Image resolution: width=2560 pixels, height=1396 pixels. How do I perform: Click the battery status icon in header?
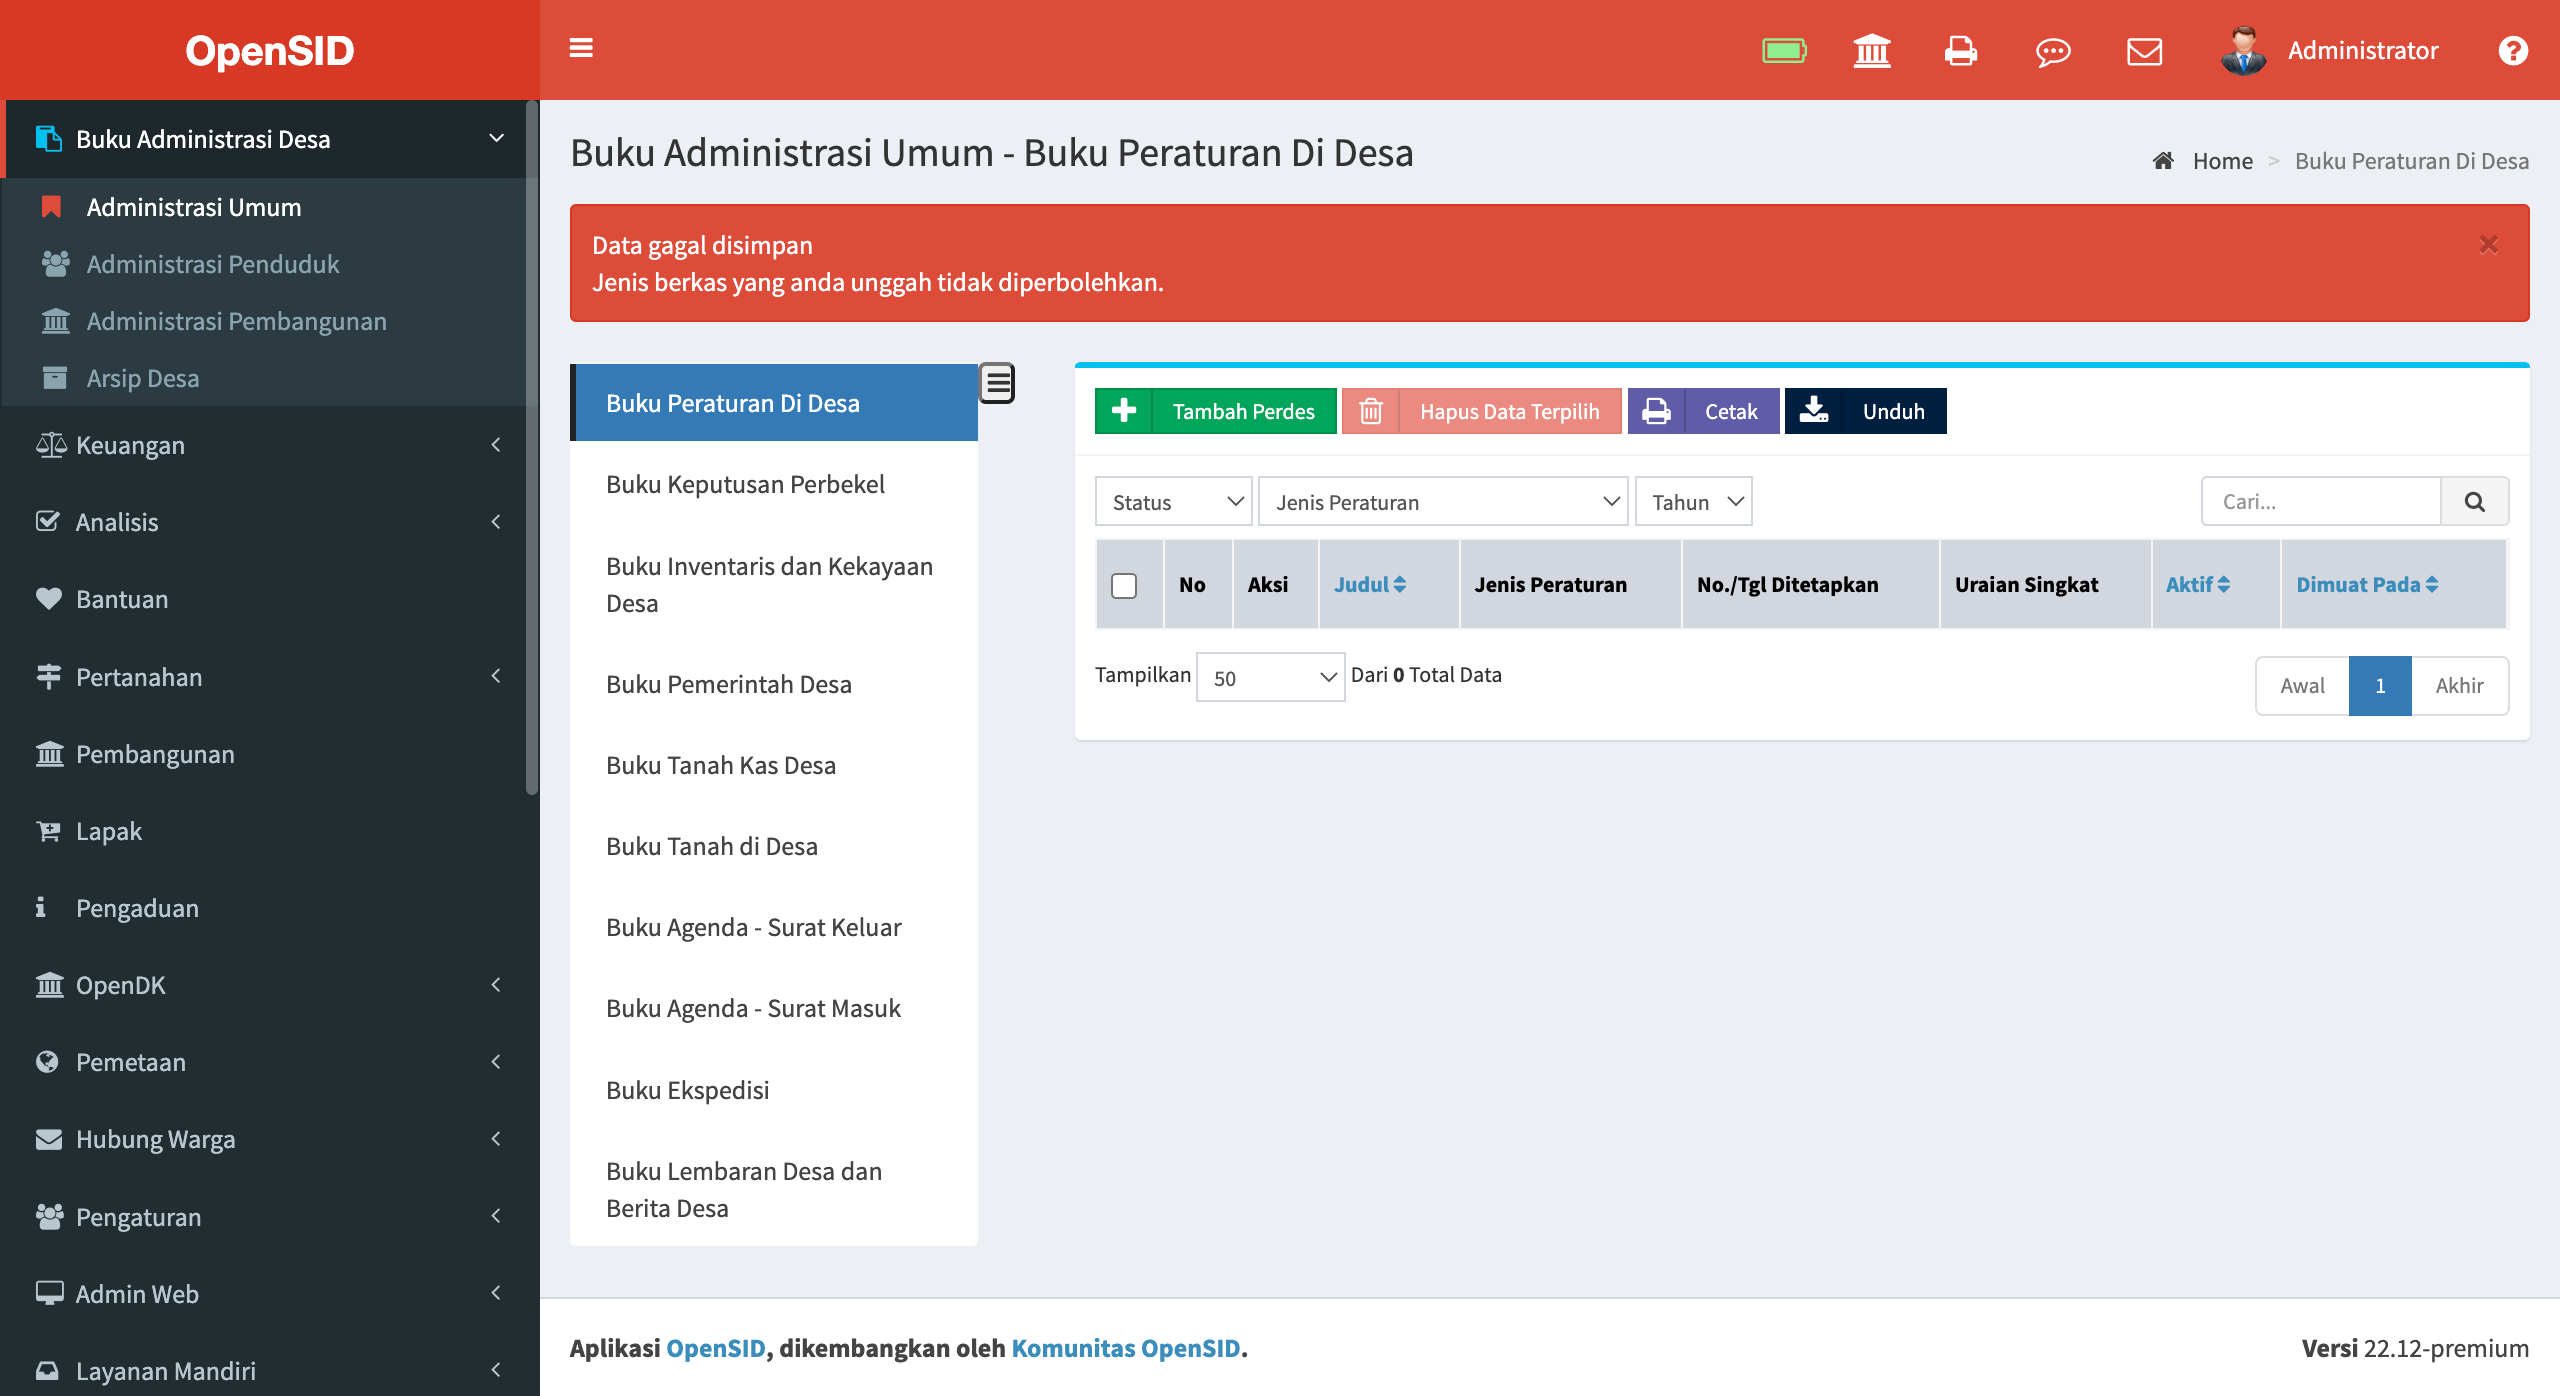1785,48
